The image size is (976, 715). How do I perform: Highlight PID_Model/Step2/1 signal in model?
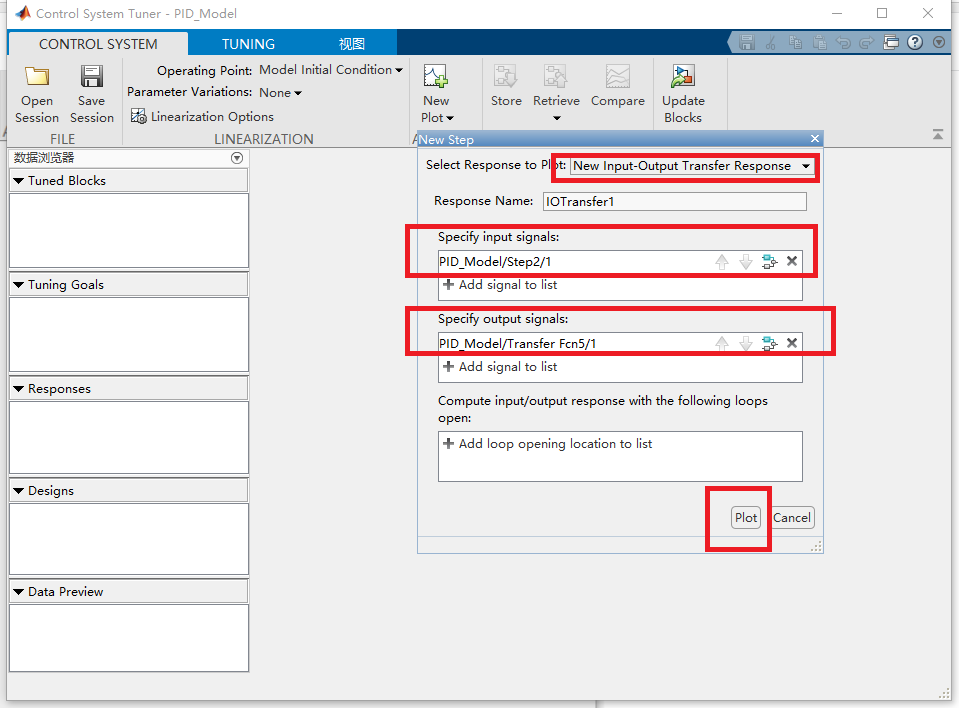click(769, 261)
